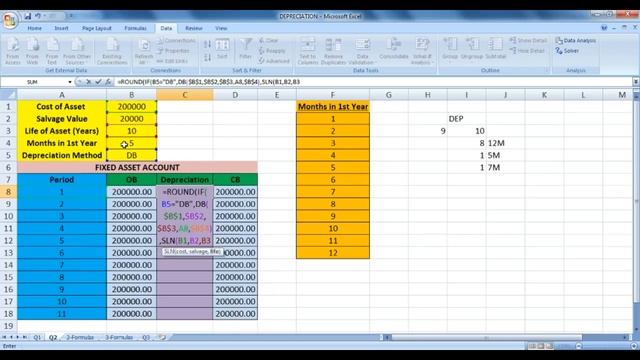Viewport: 640px width, 360px height.
Task: Click the vertical scrollbar
Action: pyautogui.click(x=636, y=200)
